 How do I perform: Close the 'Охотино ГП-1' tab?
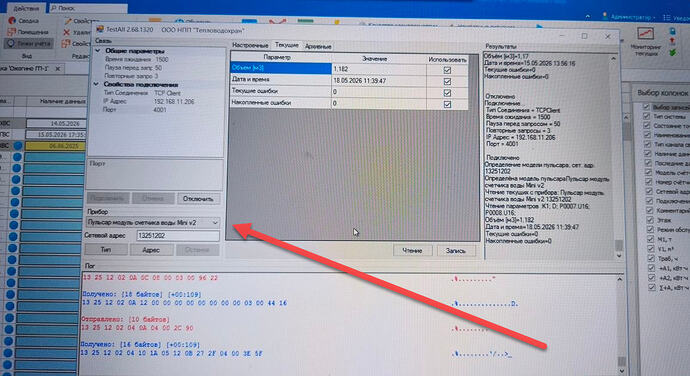pyautogui.click(x=58, y=69)
